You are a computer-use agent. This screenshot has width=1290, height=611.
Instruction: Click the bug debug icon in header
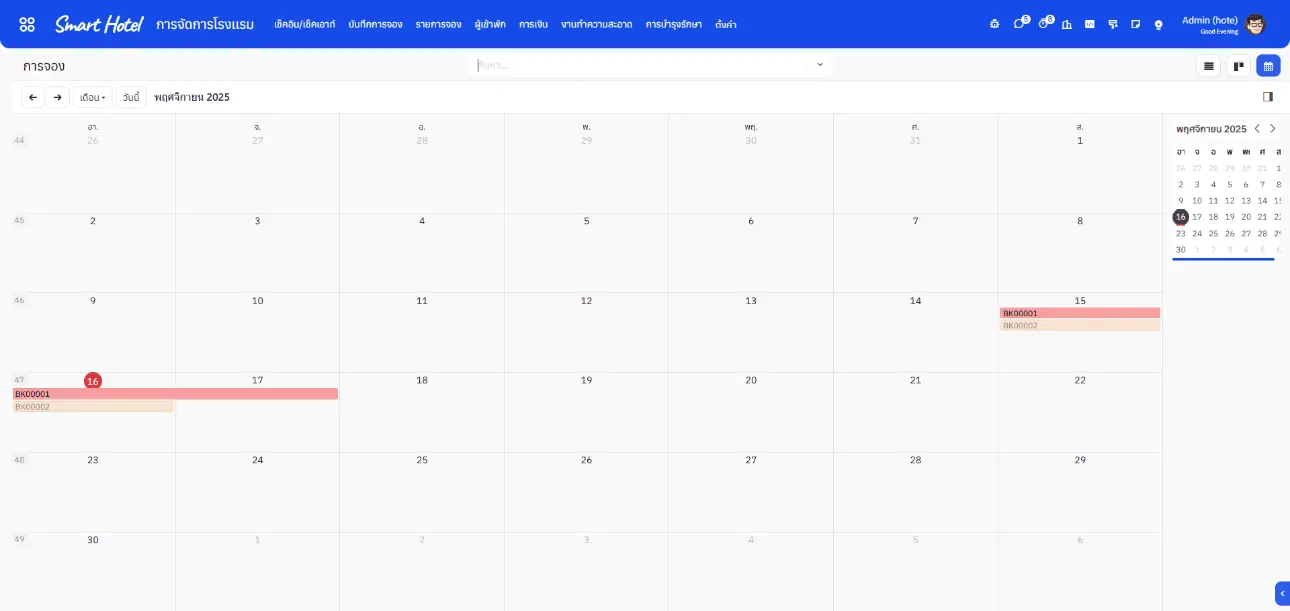(x=994, y=24)
